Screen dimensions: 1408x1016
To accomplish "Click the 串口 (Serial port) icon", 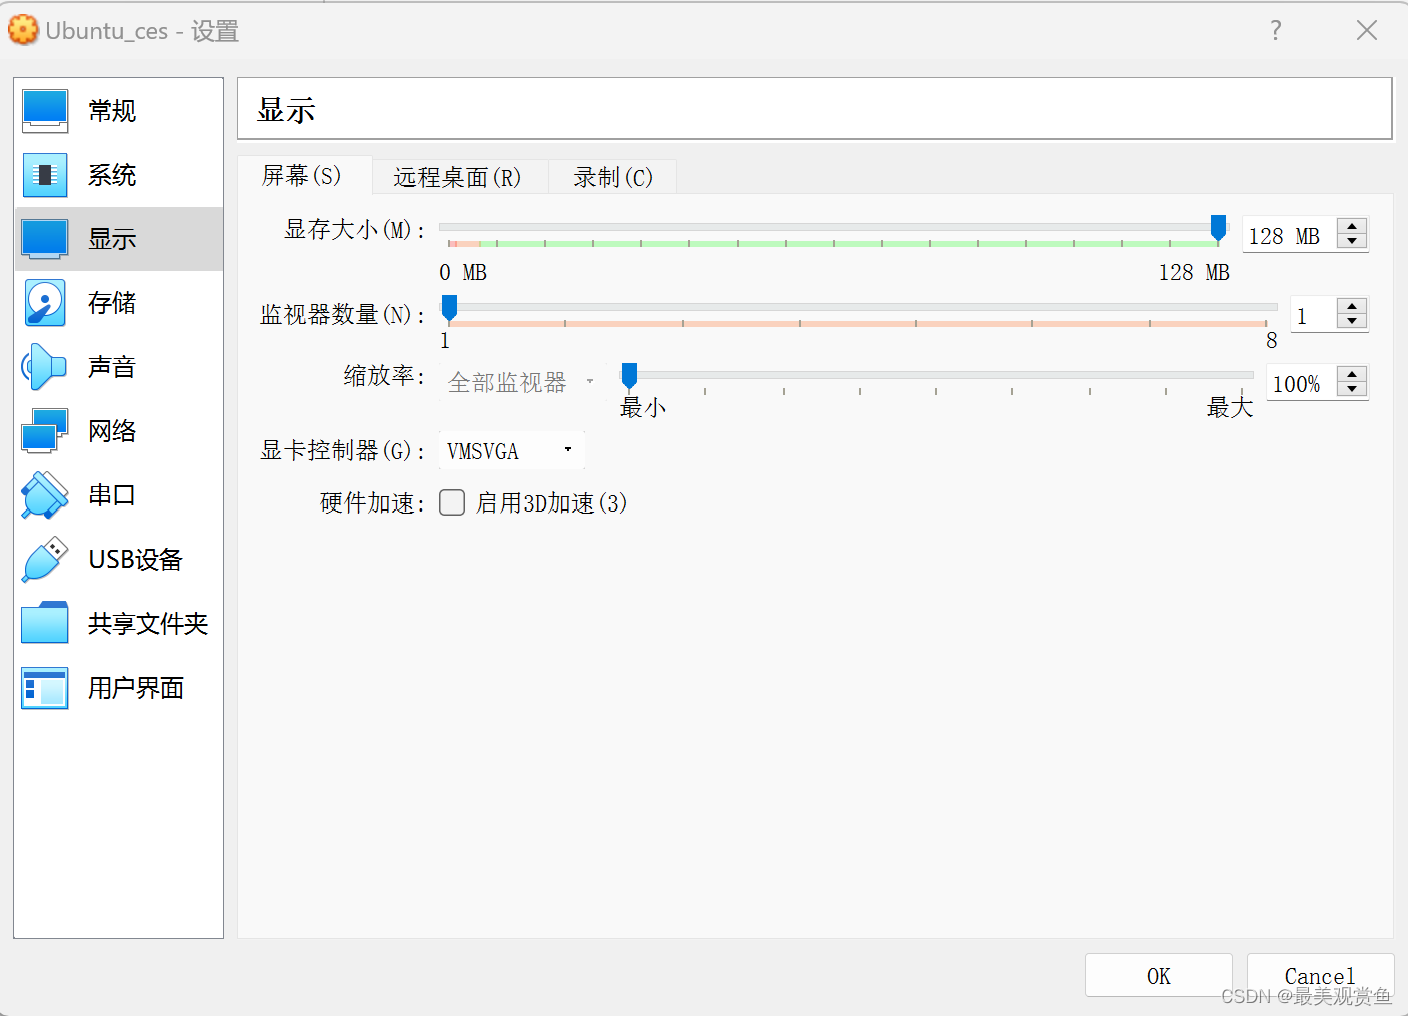I will tap(45, 495).
